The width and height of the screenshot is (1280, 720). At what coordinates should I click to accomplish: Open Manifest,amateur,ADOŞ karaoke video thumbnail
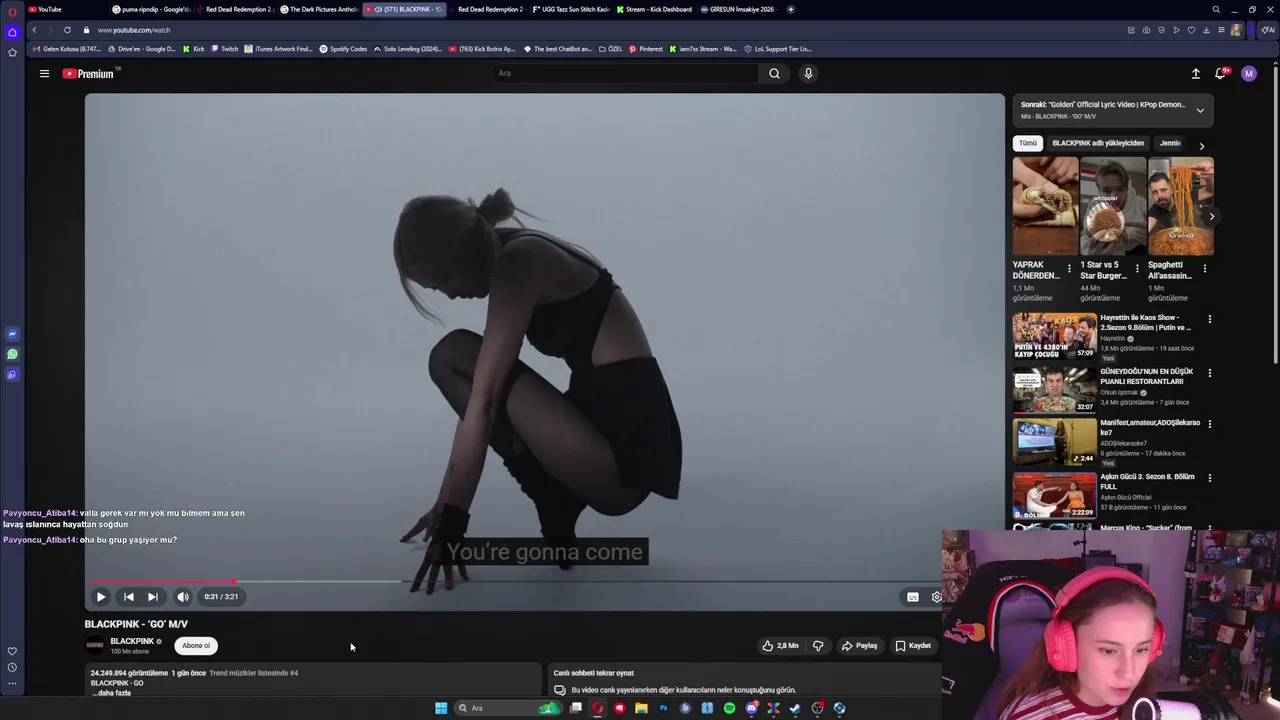[x=1055, y=442]
